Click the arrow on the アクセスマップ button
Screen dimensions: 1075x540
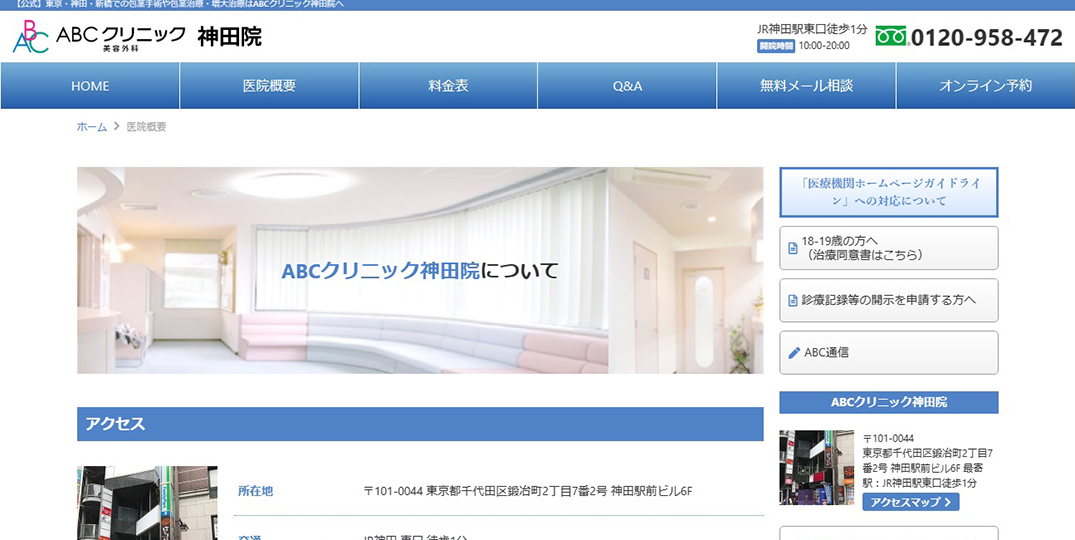pos(948,502)
